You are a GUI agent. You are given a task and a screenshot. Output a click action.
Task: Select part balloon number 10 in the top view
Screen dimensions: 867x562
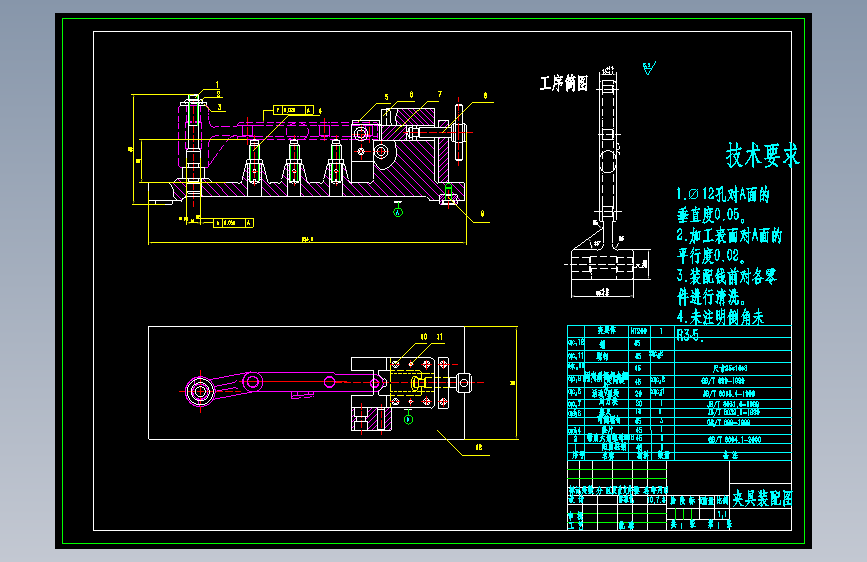(x=424, y=336)
